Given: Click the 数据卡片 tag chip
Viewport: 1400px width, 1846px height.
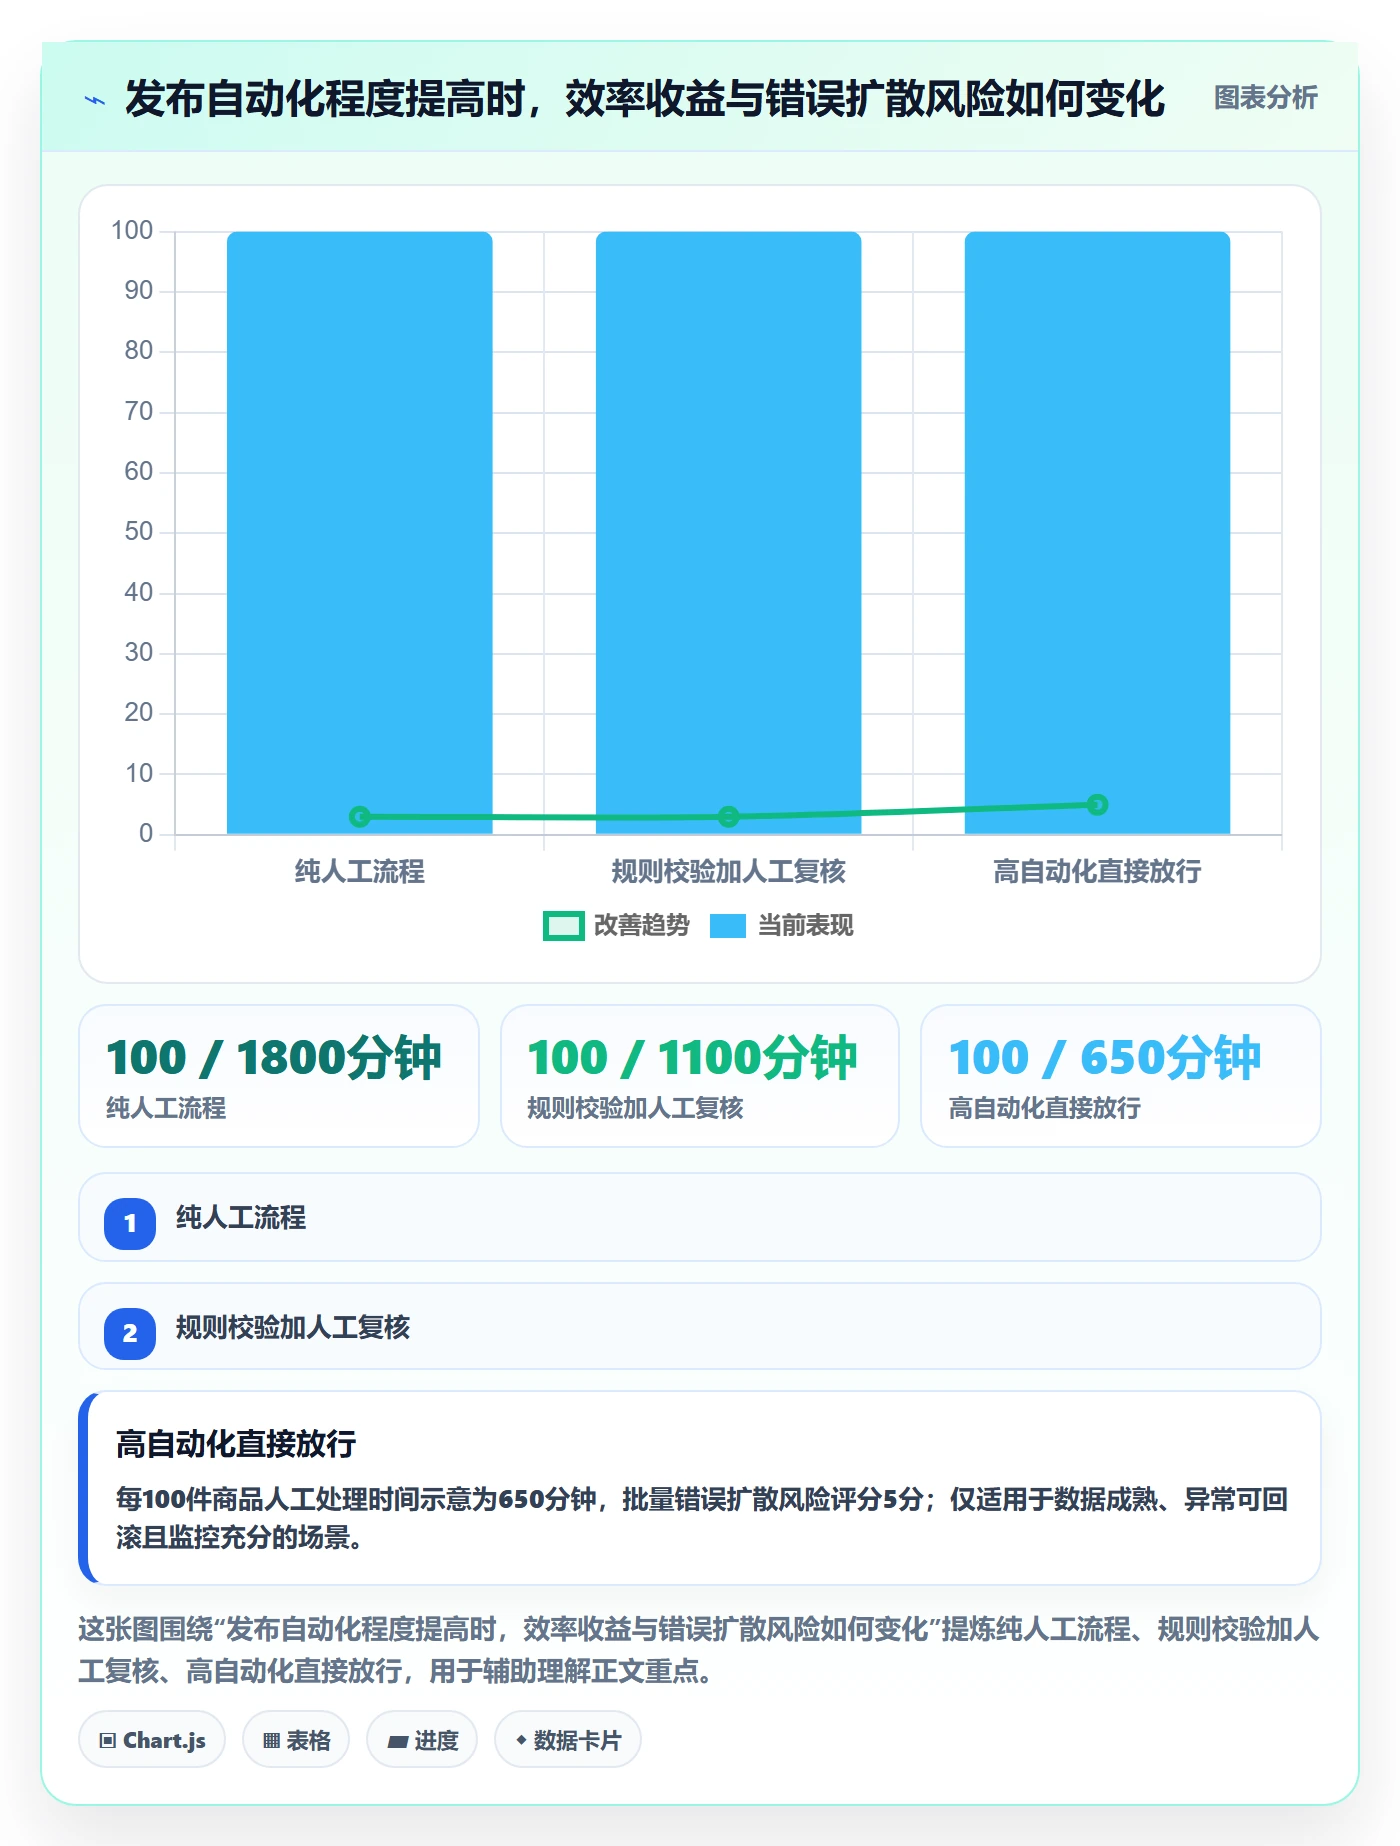Looking at the screenshot, I should (567, 1740).
